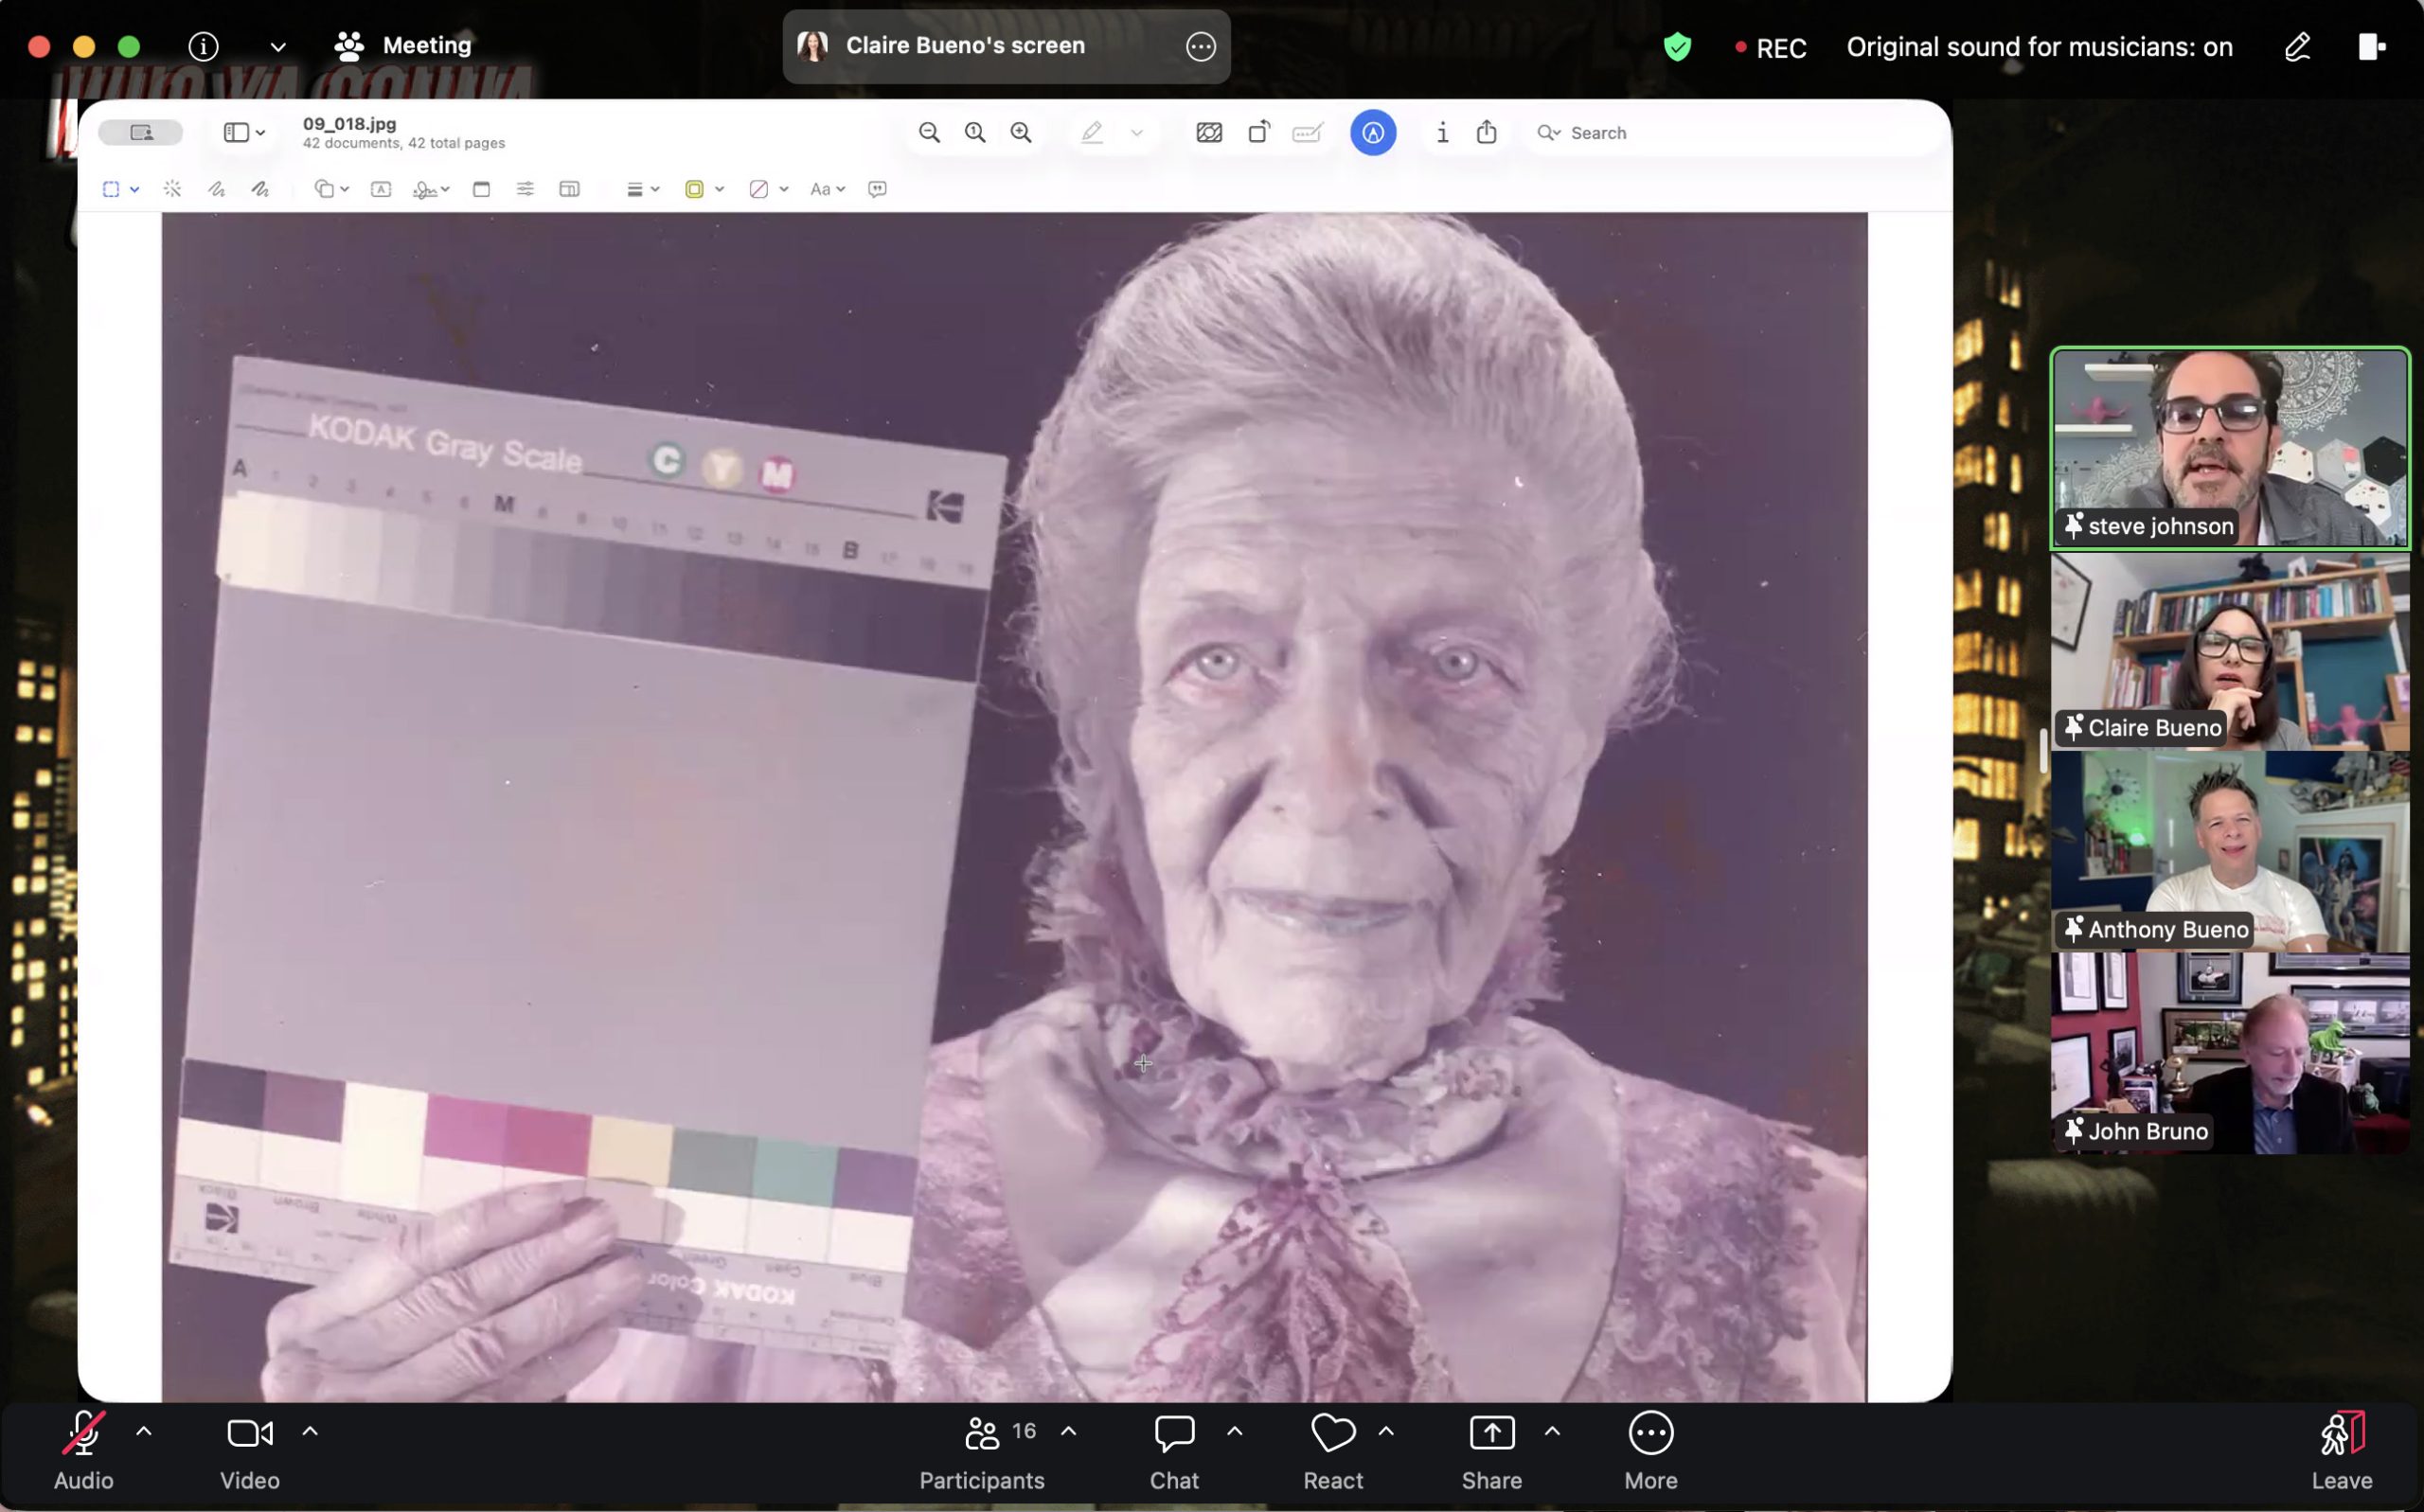Click the screen-sharing presenter pill in Preview

click(141, 132)
